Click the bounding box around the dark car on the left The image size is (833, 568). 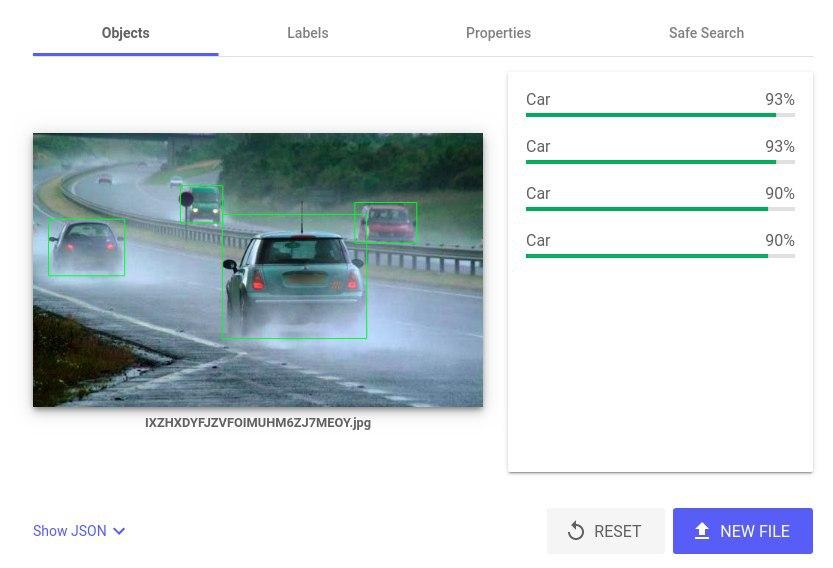[87, 247]
